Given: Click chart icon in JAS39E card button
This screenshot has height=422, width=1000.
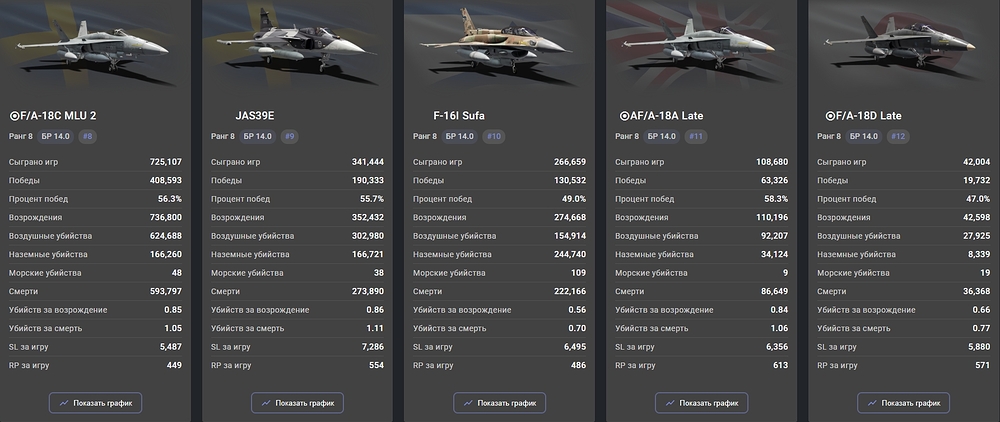Looking at the screenshot, I should tap(266, 403).
